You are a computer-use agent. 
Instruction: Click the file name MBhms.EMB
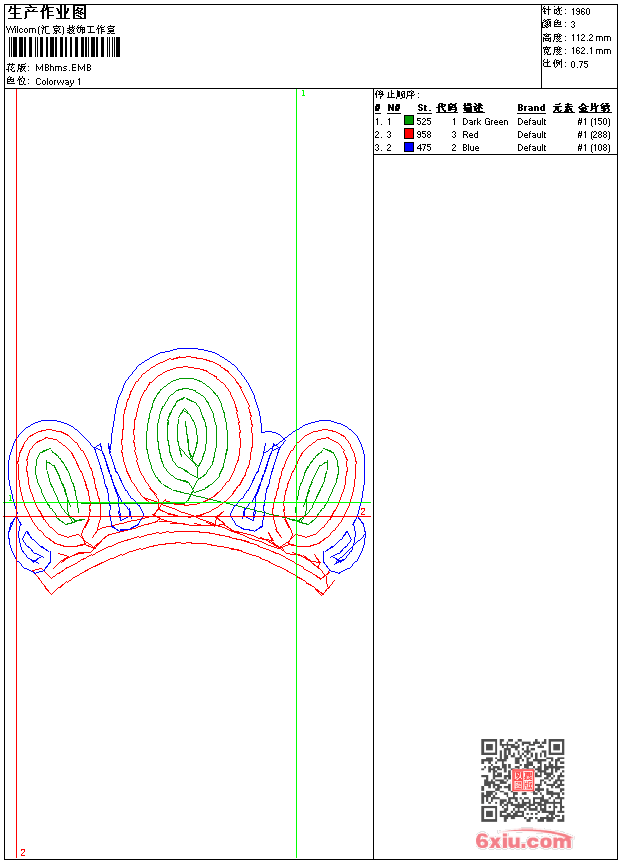tap(63, 68)
